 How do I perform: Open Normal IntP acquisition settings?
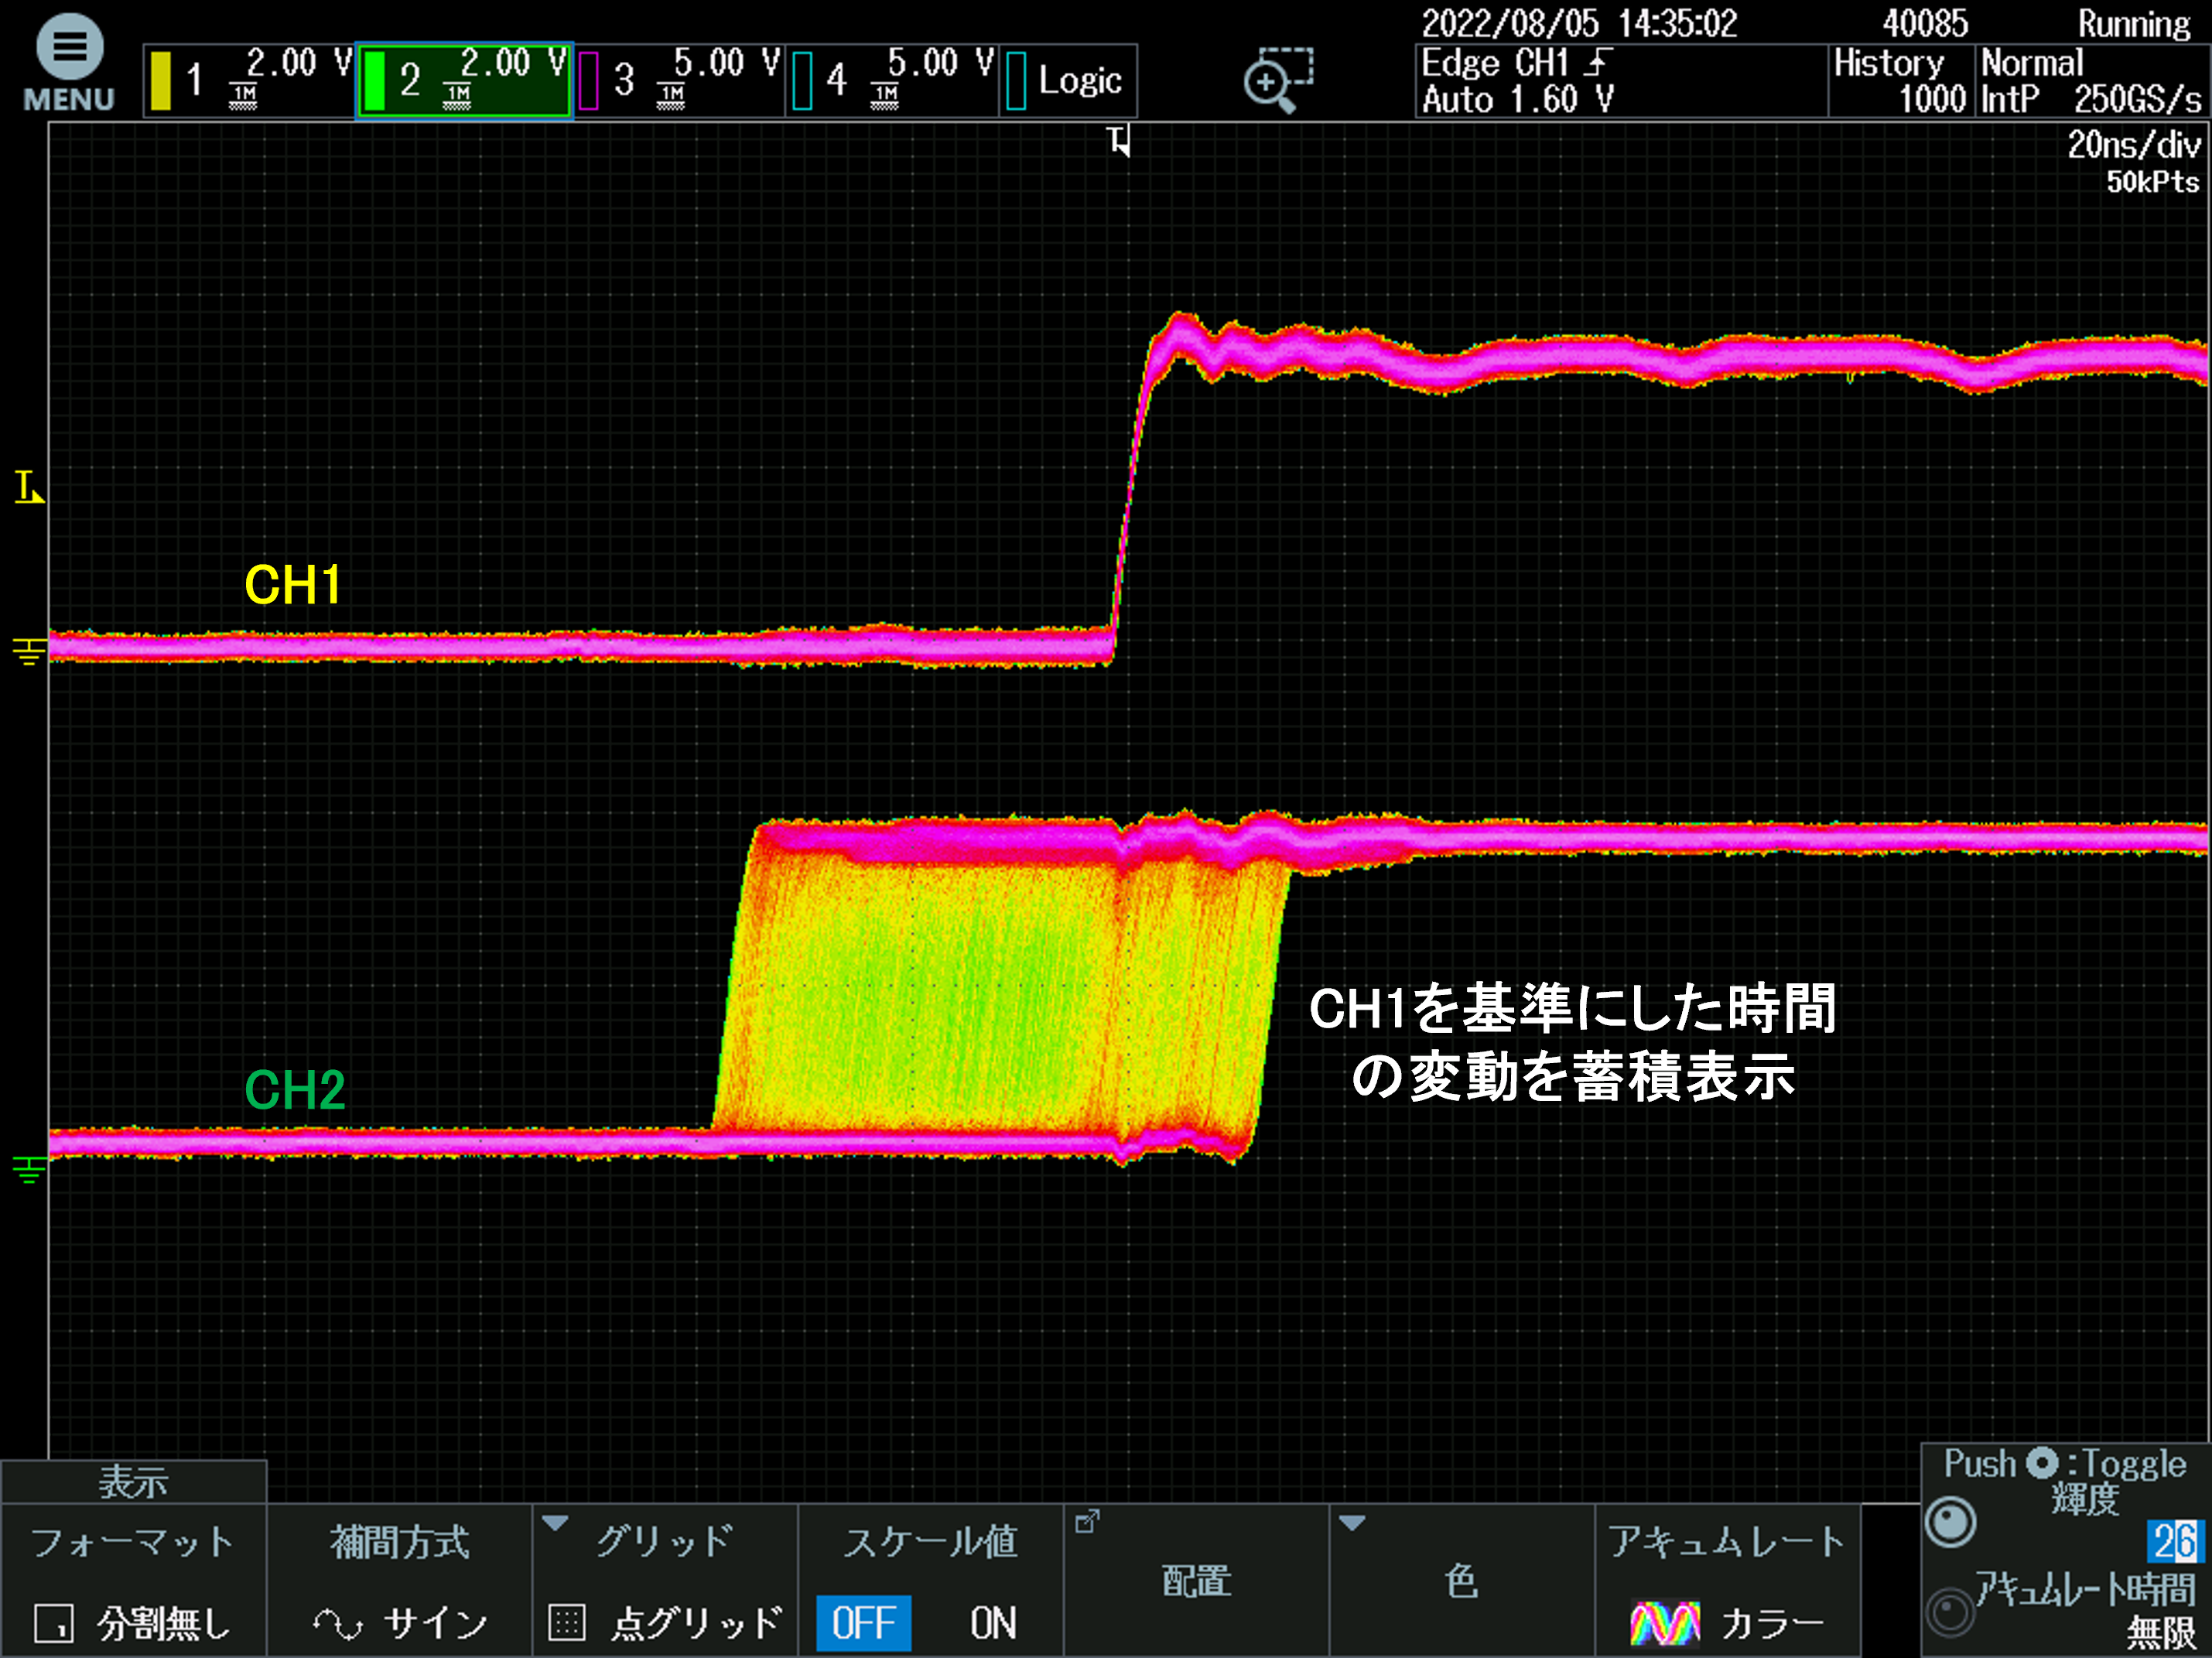coord(2091,81)
